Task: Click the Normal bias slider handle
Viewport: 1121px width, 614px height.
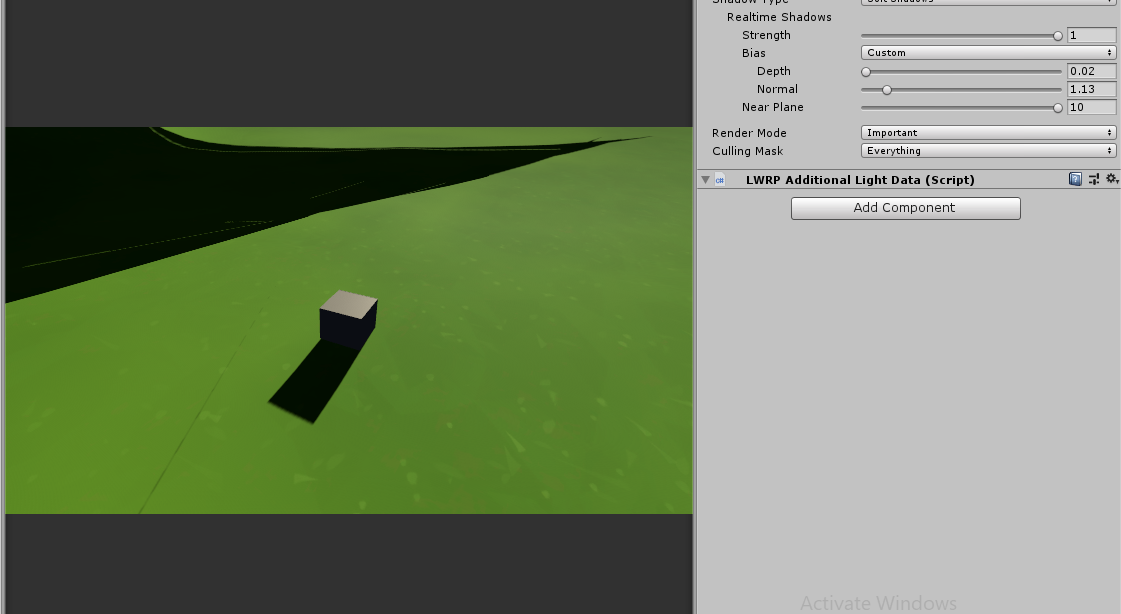Action: [x=886, y=89]
